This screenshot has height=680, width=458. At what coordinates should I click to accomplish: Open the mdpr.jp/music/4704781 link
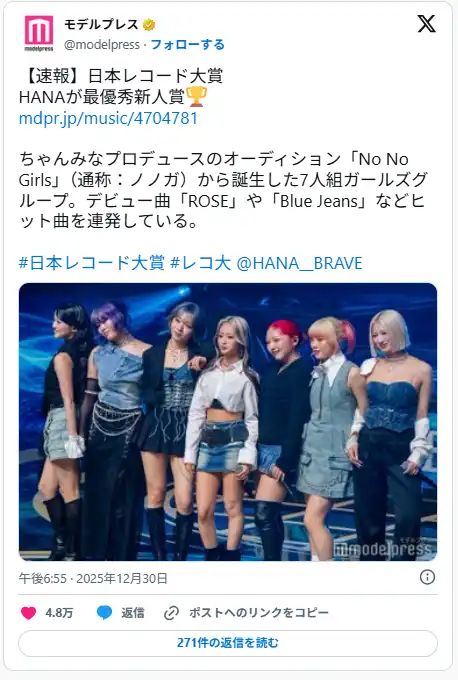pyautogui.click(x=108, y=118)
